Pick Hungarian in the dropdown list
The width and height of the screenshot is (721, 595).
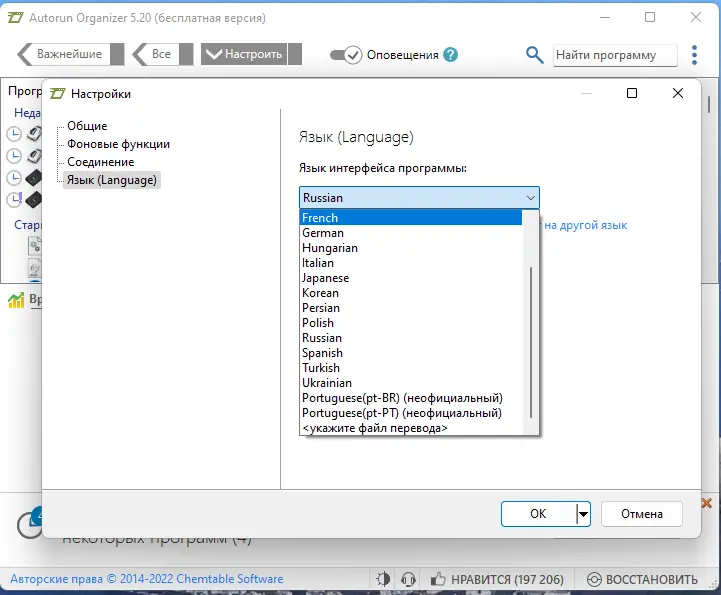(x=411, y=248)
